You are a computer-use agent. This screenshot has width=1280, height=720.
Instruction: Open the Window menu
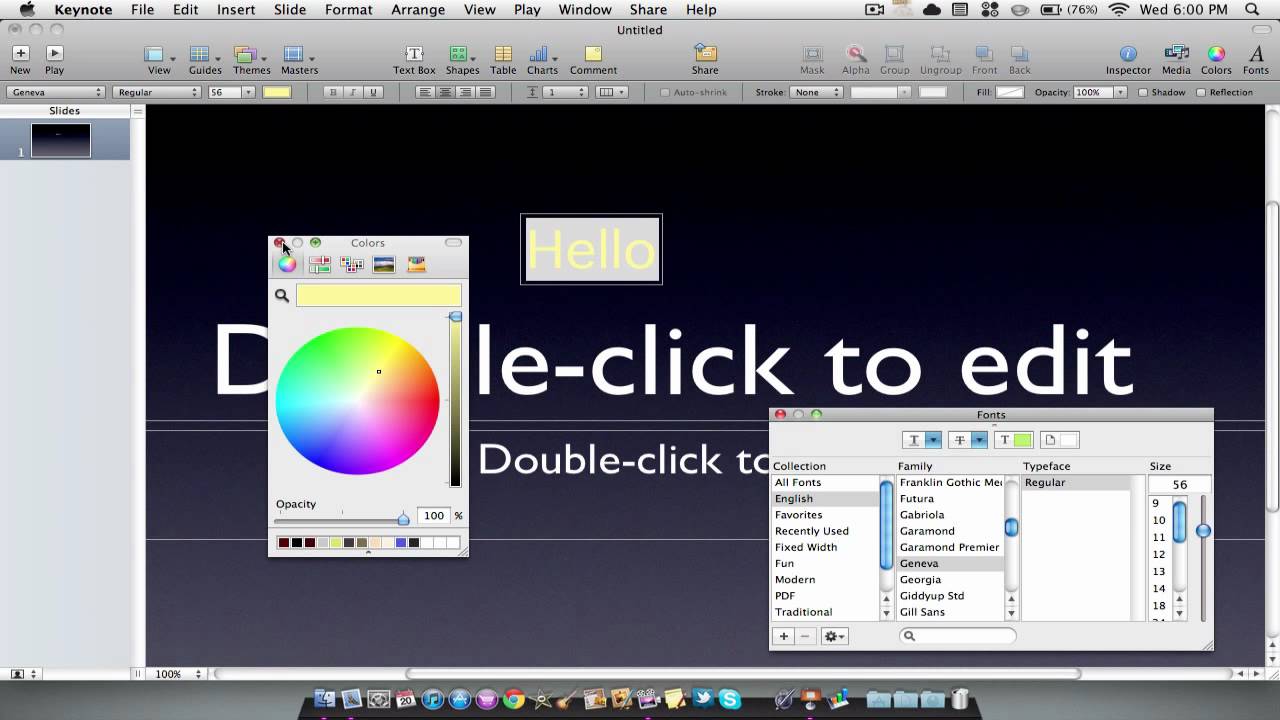[x=585, y=10]
